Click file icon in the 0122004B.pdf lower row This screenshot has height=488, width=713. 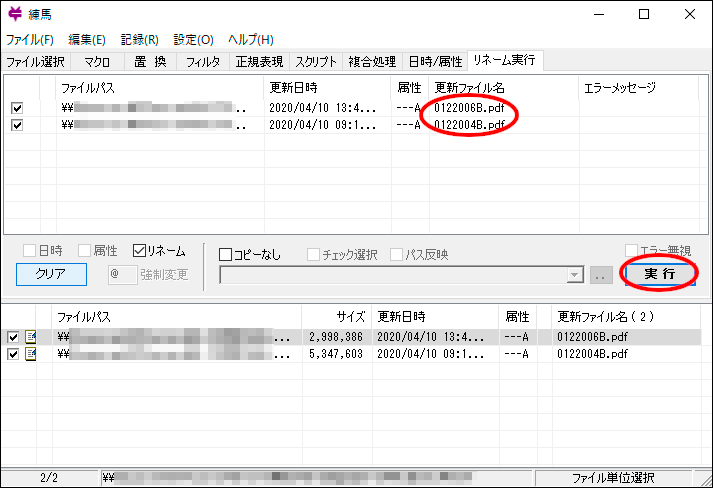[x=30, y=354]
